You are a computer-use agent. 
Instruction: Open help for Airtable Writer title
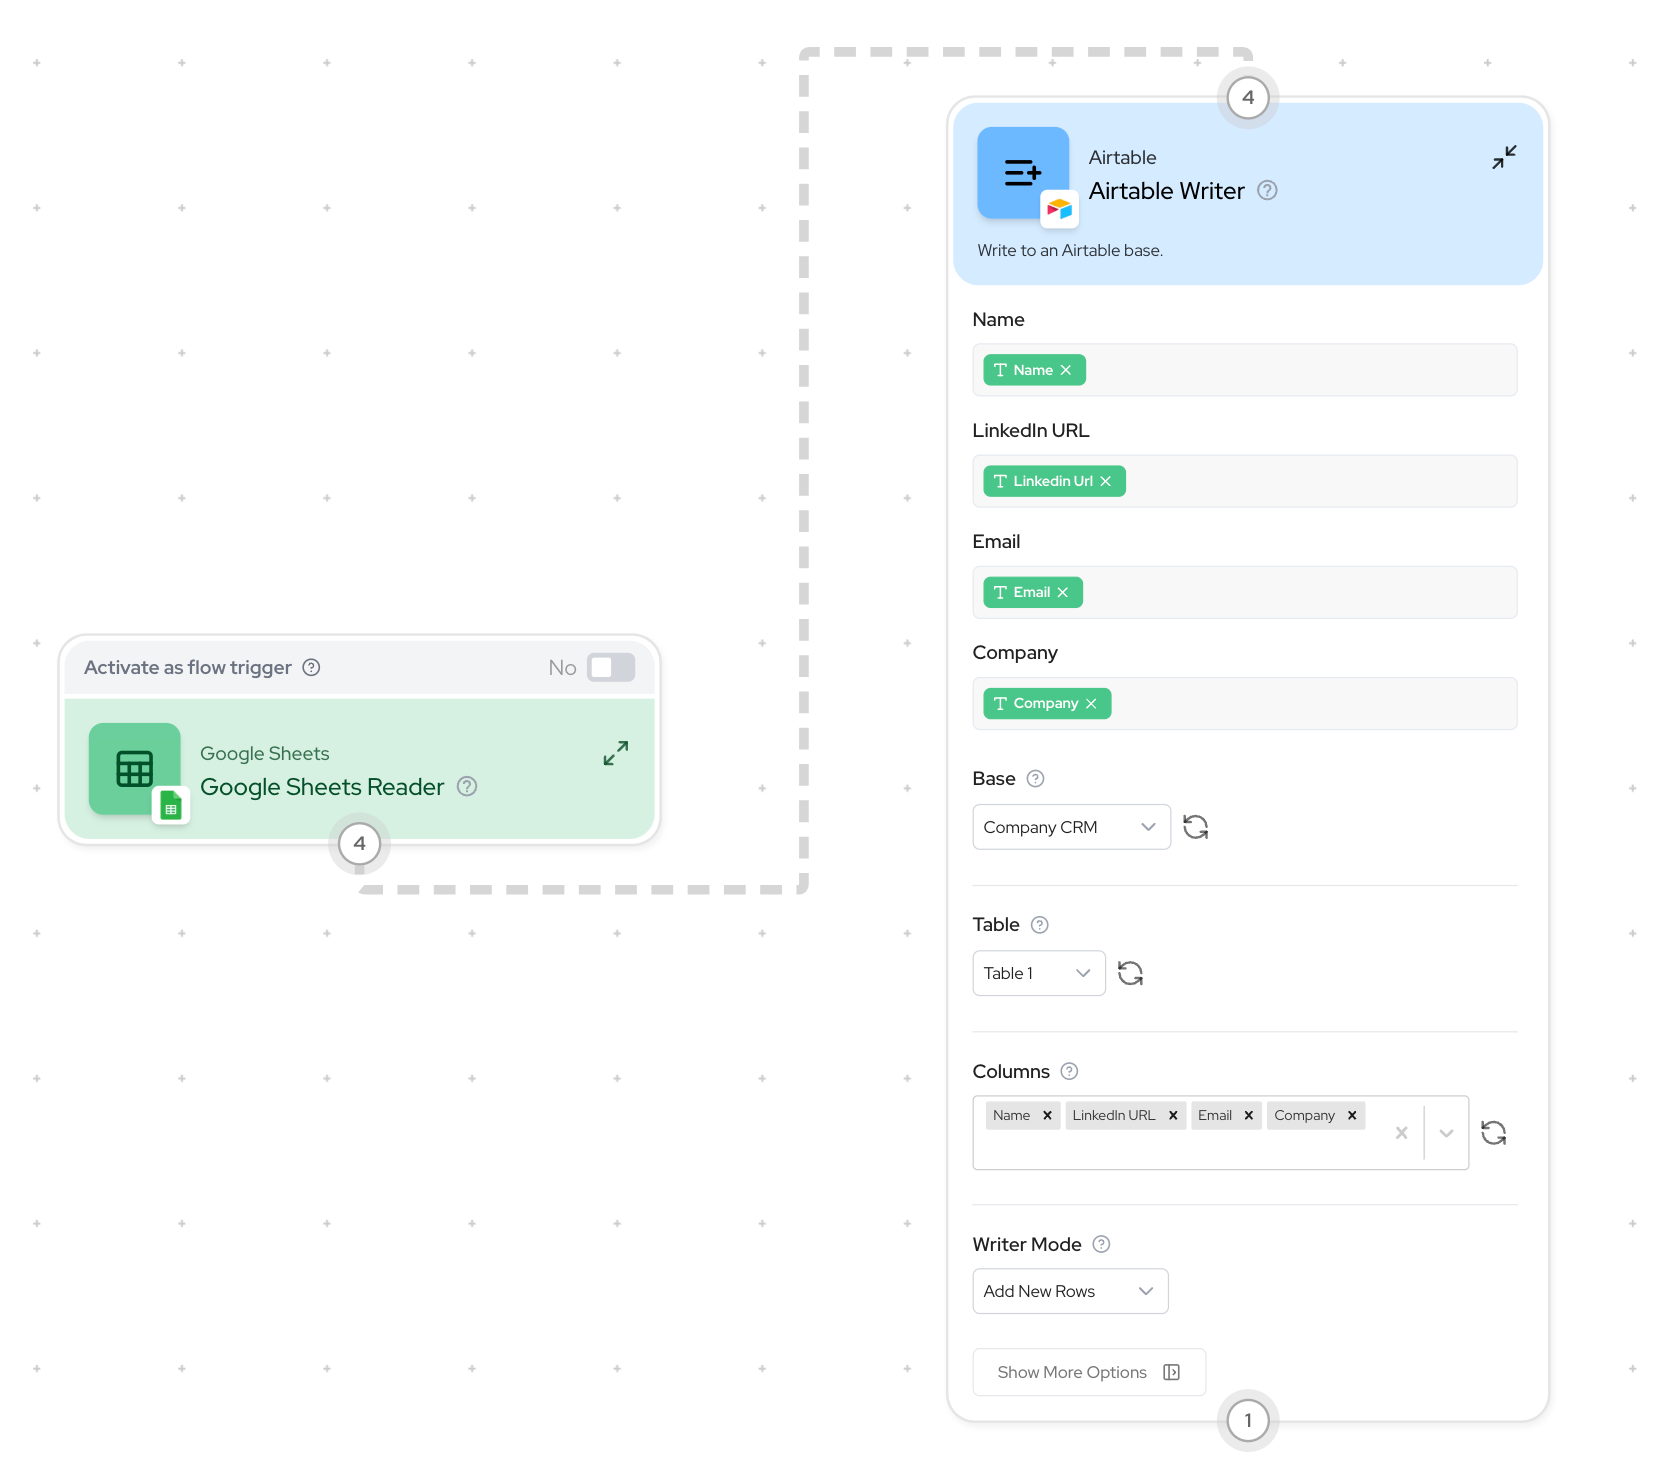[x=1267, y=190]
